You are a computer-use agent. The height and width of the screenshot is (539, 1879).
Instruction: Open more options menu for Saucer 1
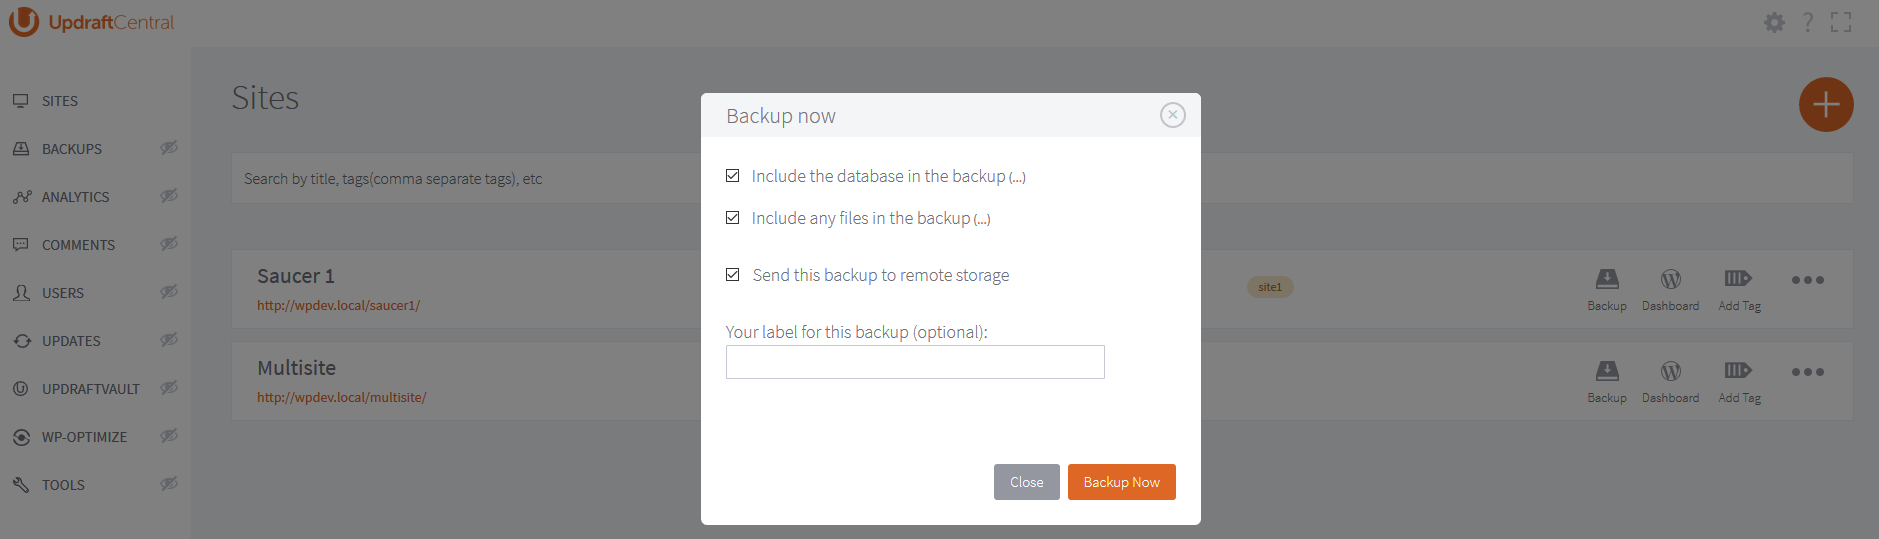[x=1807, y=280]
